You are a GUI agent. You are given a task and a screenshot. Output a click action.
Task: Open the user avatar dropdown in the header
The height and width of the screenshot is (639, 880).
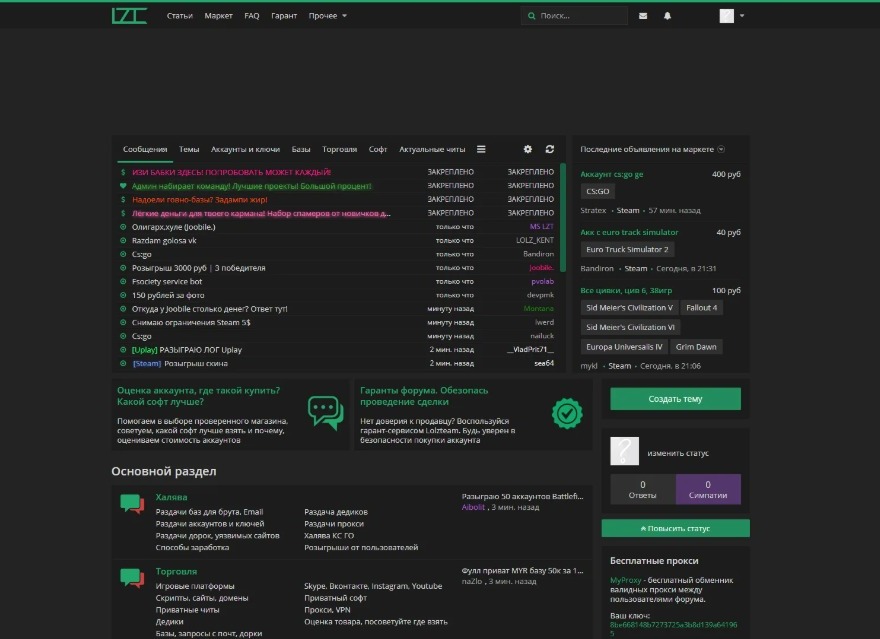tap(732, 16)
